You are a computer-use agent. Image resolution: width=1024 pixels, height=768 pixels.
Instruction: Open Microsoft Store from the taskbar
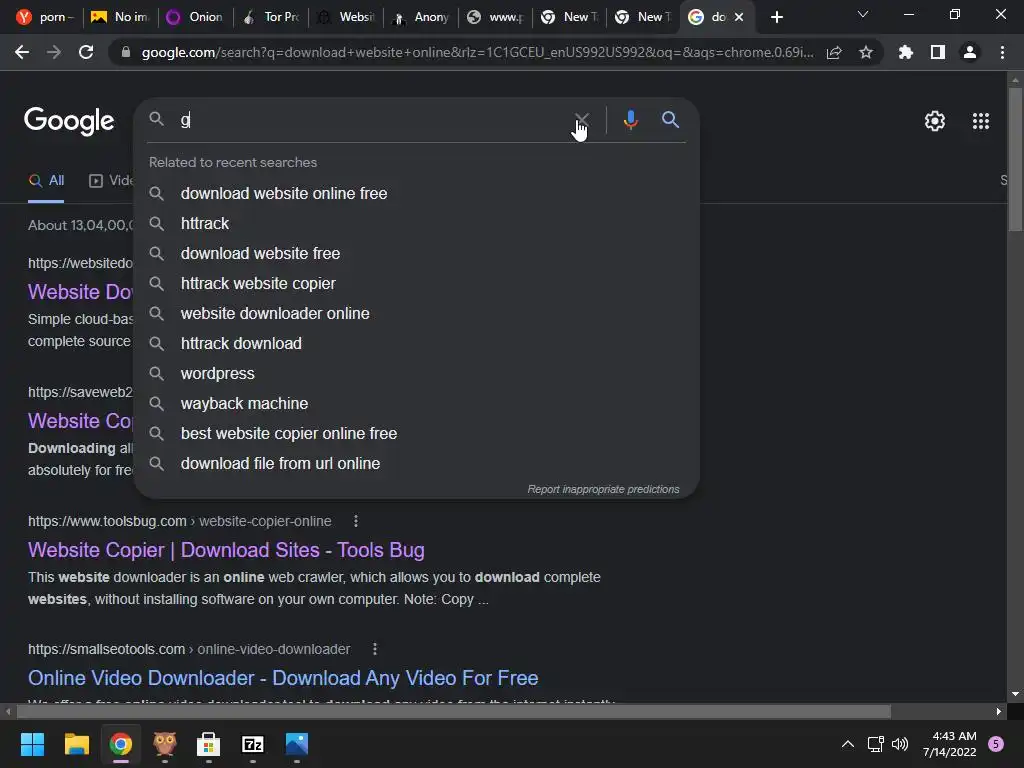[208, 744]
